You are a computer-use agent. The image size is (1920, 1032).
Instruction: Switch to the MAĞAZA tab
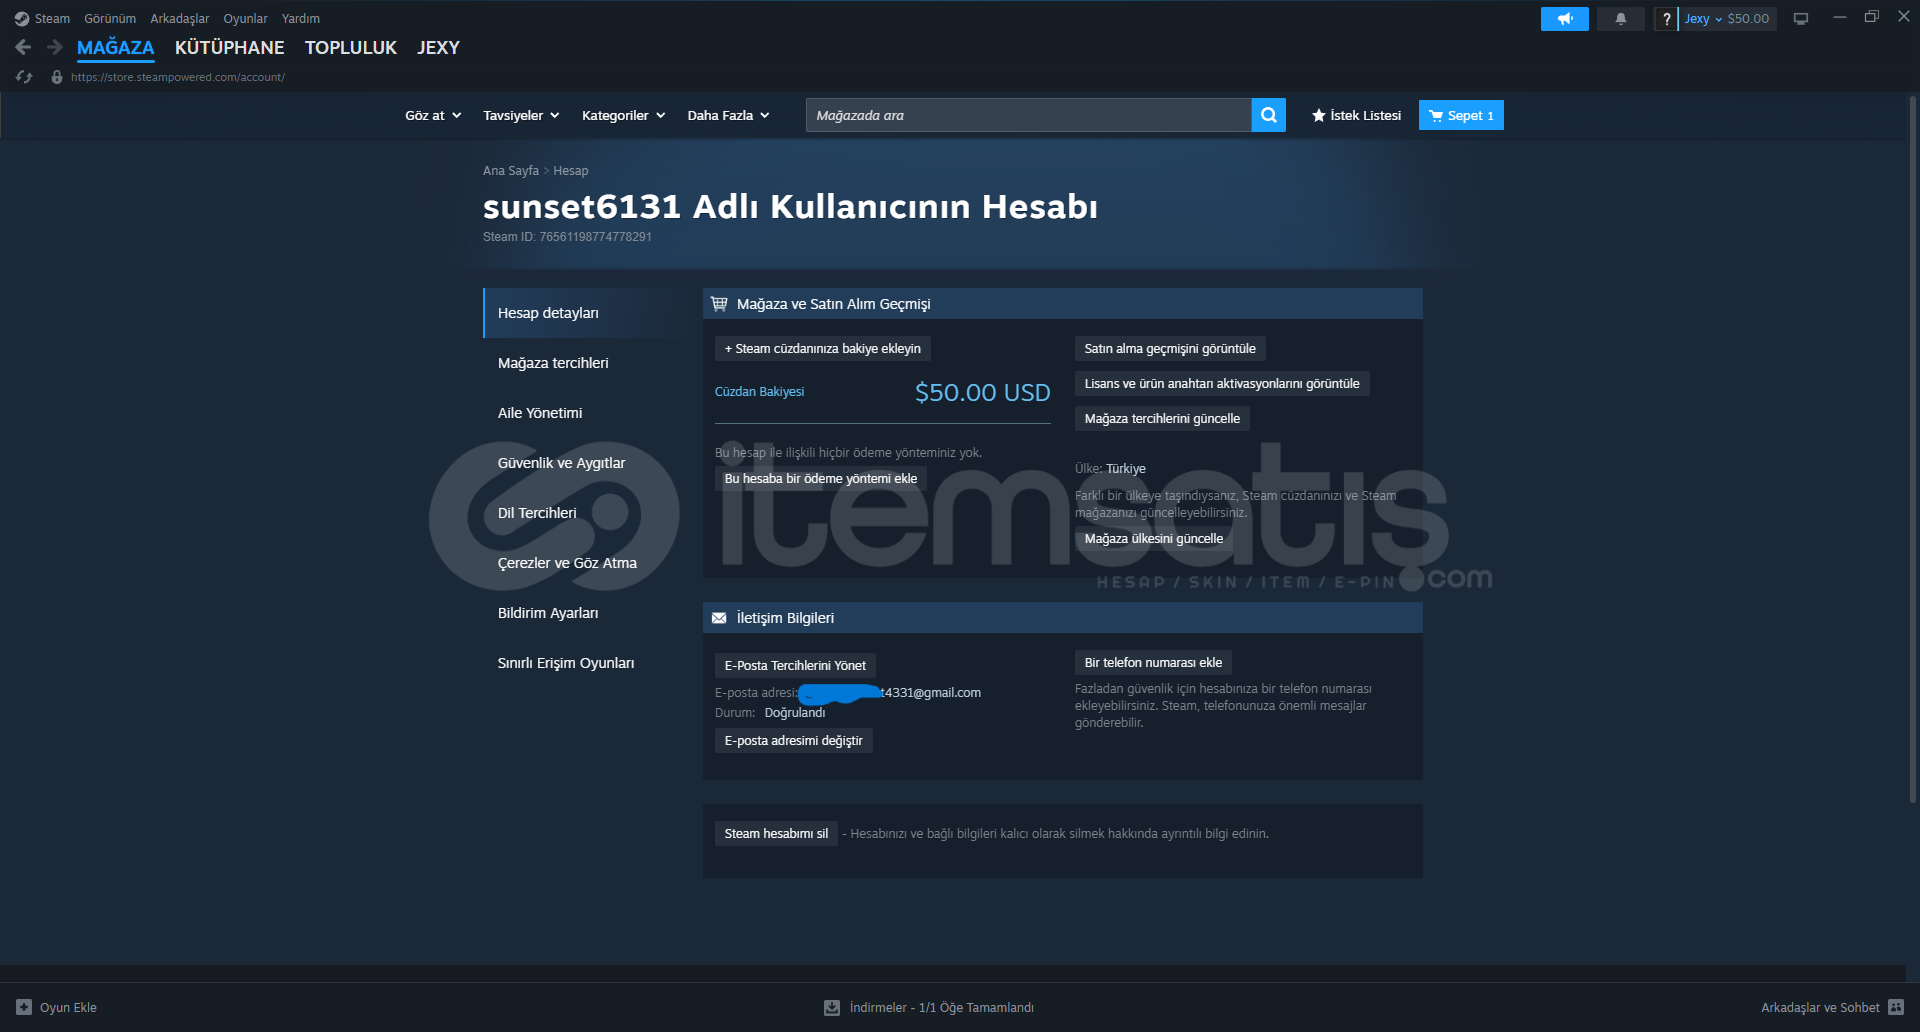click(116, 48)
